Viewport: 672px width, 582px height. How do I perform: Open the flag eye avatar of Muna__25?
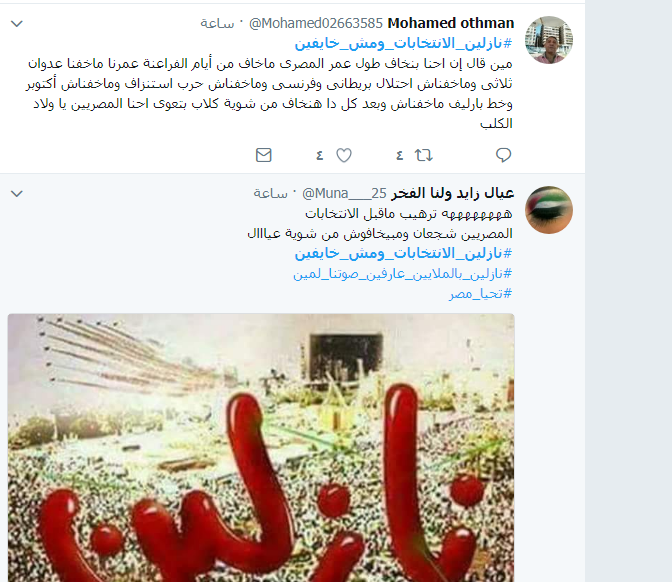click(x=549, y=210)
